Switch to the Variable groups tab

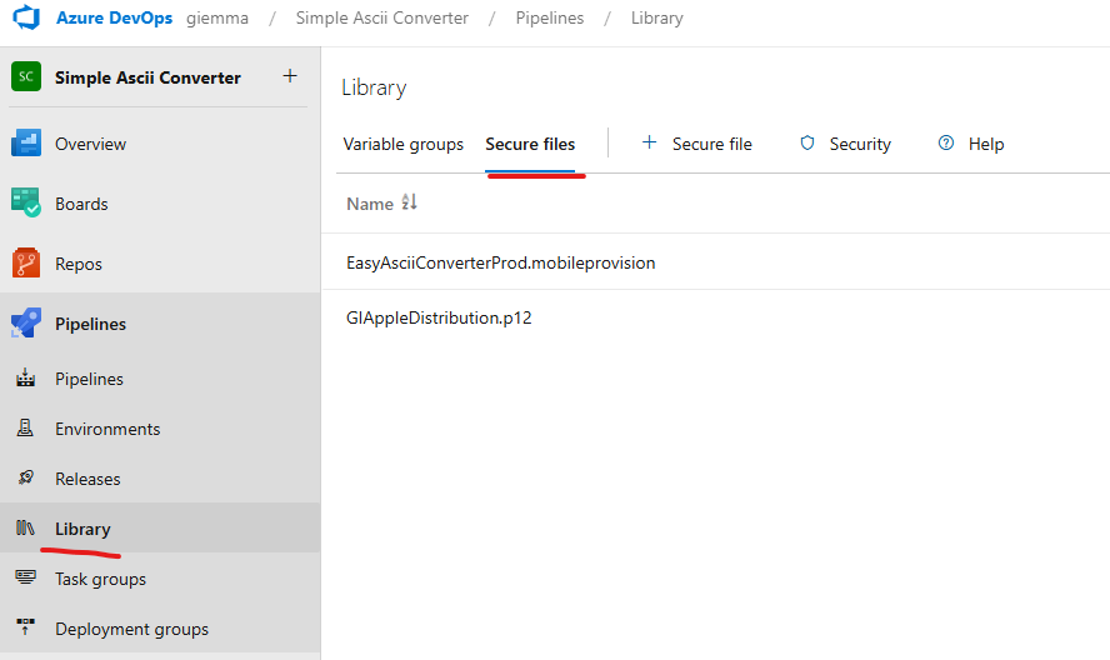click(403, 144)
